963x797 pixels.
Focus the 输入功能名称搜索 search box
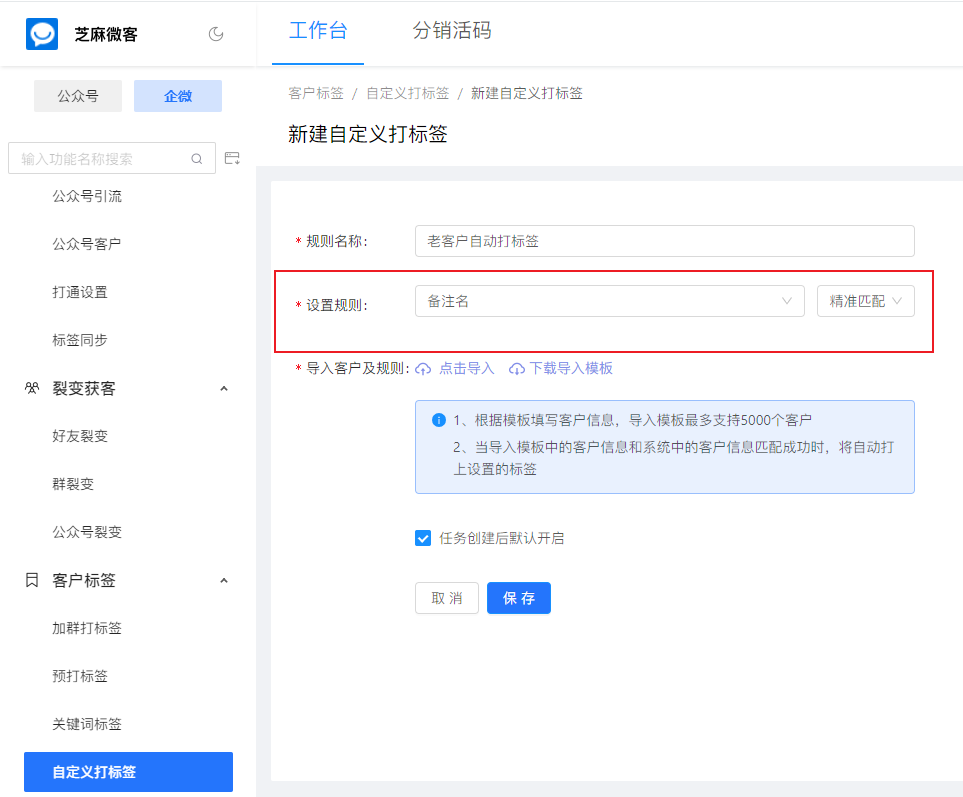112,158
